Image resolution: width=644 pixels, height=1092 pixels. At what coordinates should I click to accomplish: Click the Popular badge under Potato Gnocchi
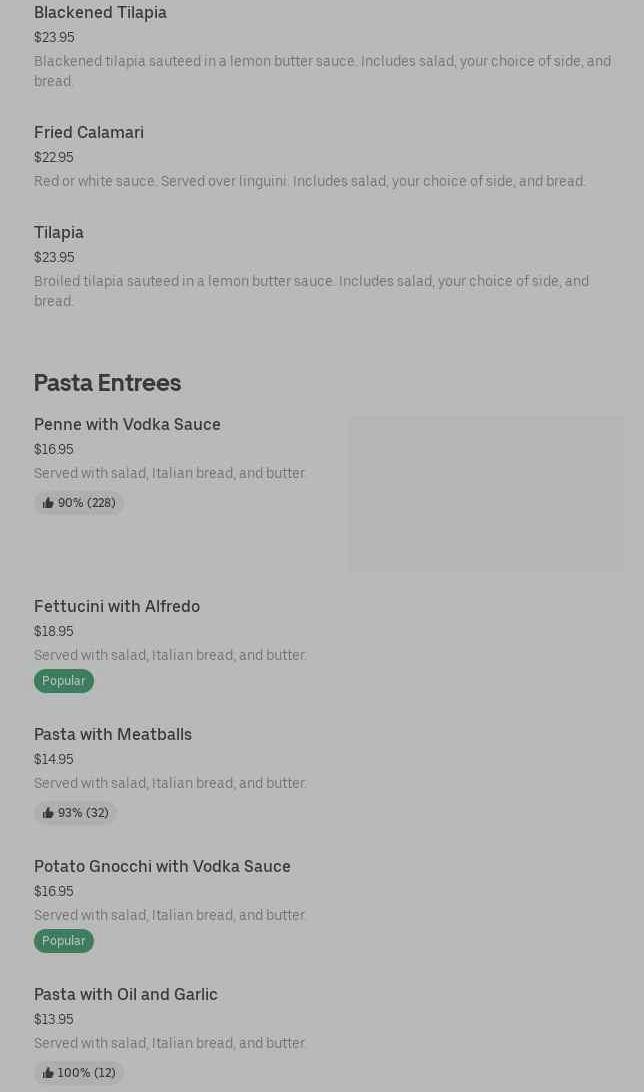point(63,941)
